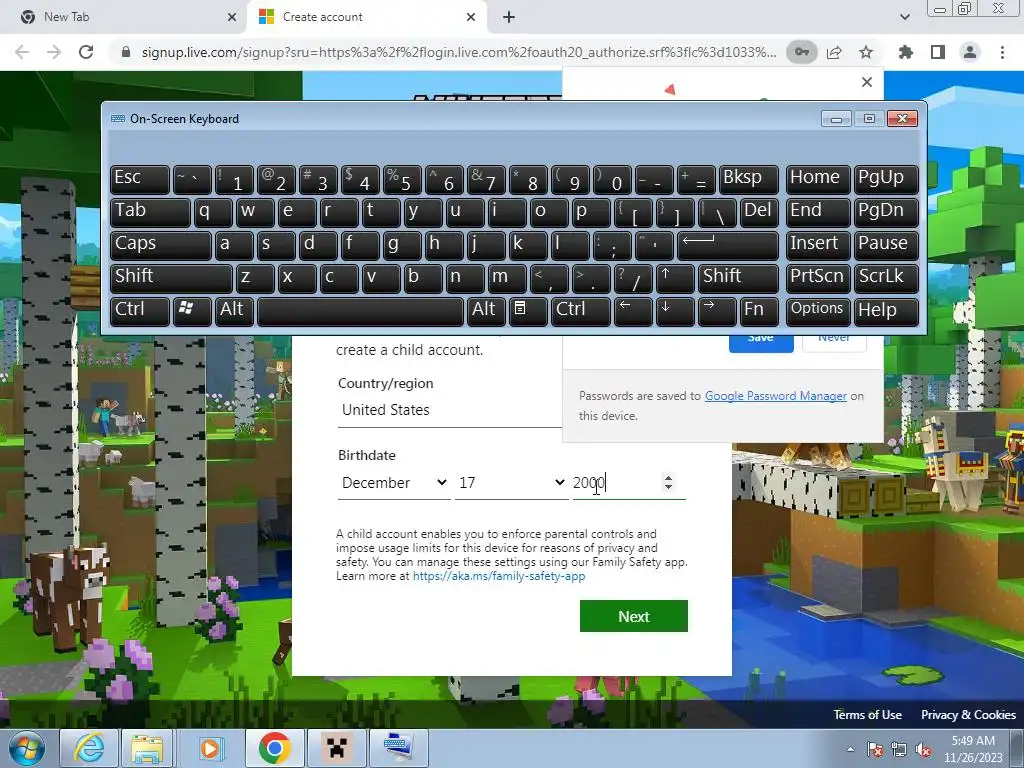Image resolution: width=1024 pixels, height=768 pixels.
Task: Open the Chrome profile avatar
Action: pyautogui.click(x=970, y=52)
